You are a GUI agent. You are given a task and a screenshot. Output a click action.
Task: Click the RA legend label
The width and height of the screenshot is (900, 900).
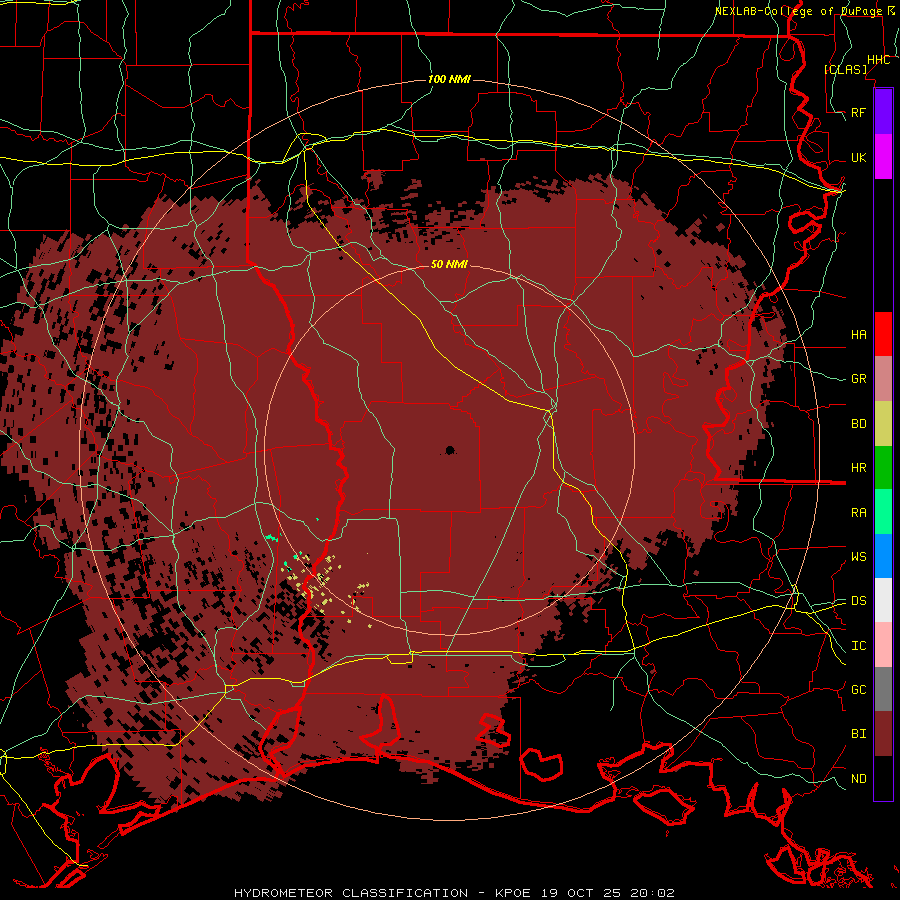pos(858,513)
